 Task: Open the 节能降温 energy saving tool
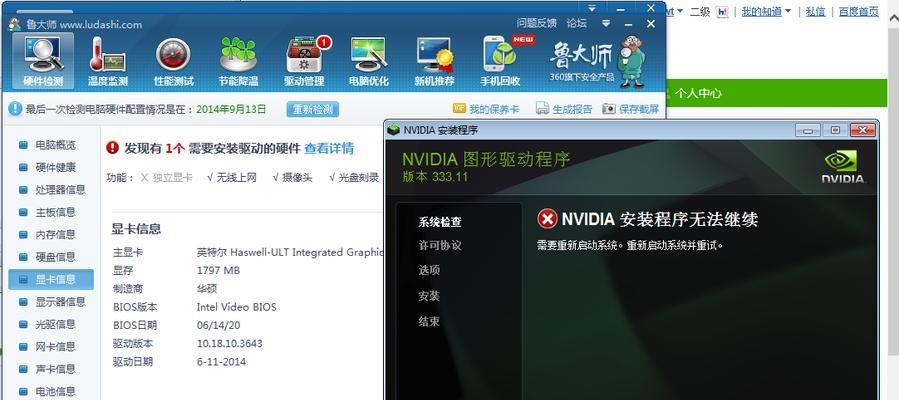pyautogui.click(x=238, y=61)
